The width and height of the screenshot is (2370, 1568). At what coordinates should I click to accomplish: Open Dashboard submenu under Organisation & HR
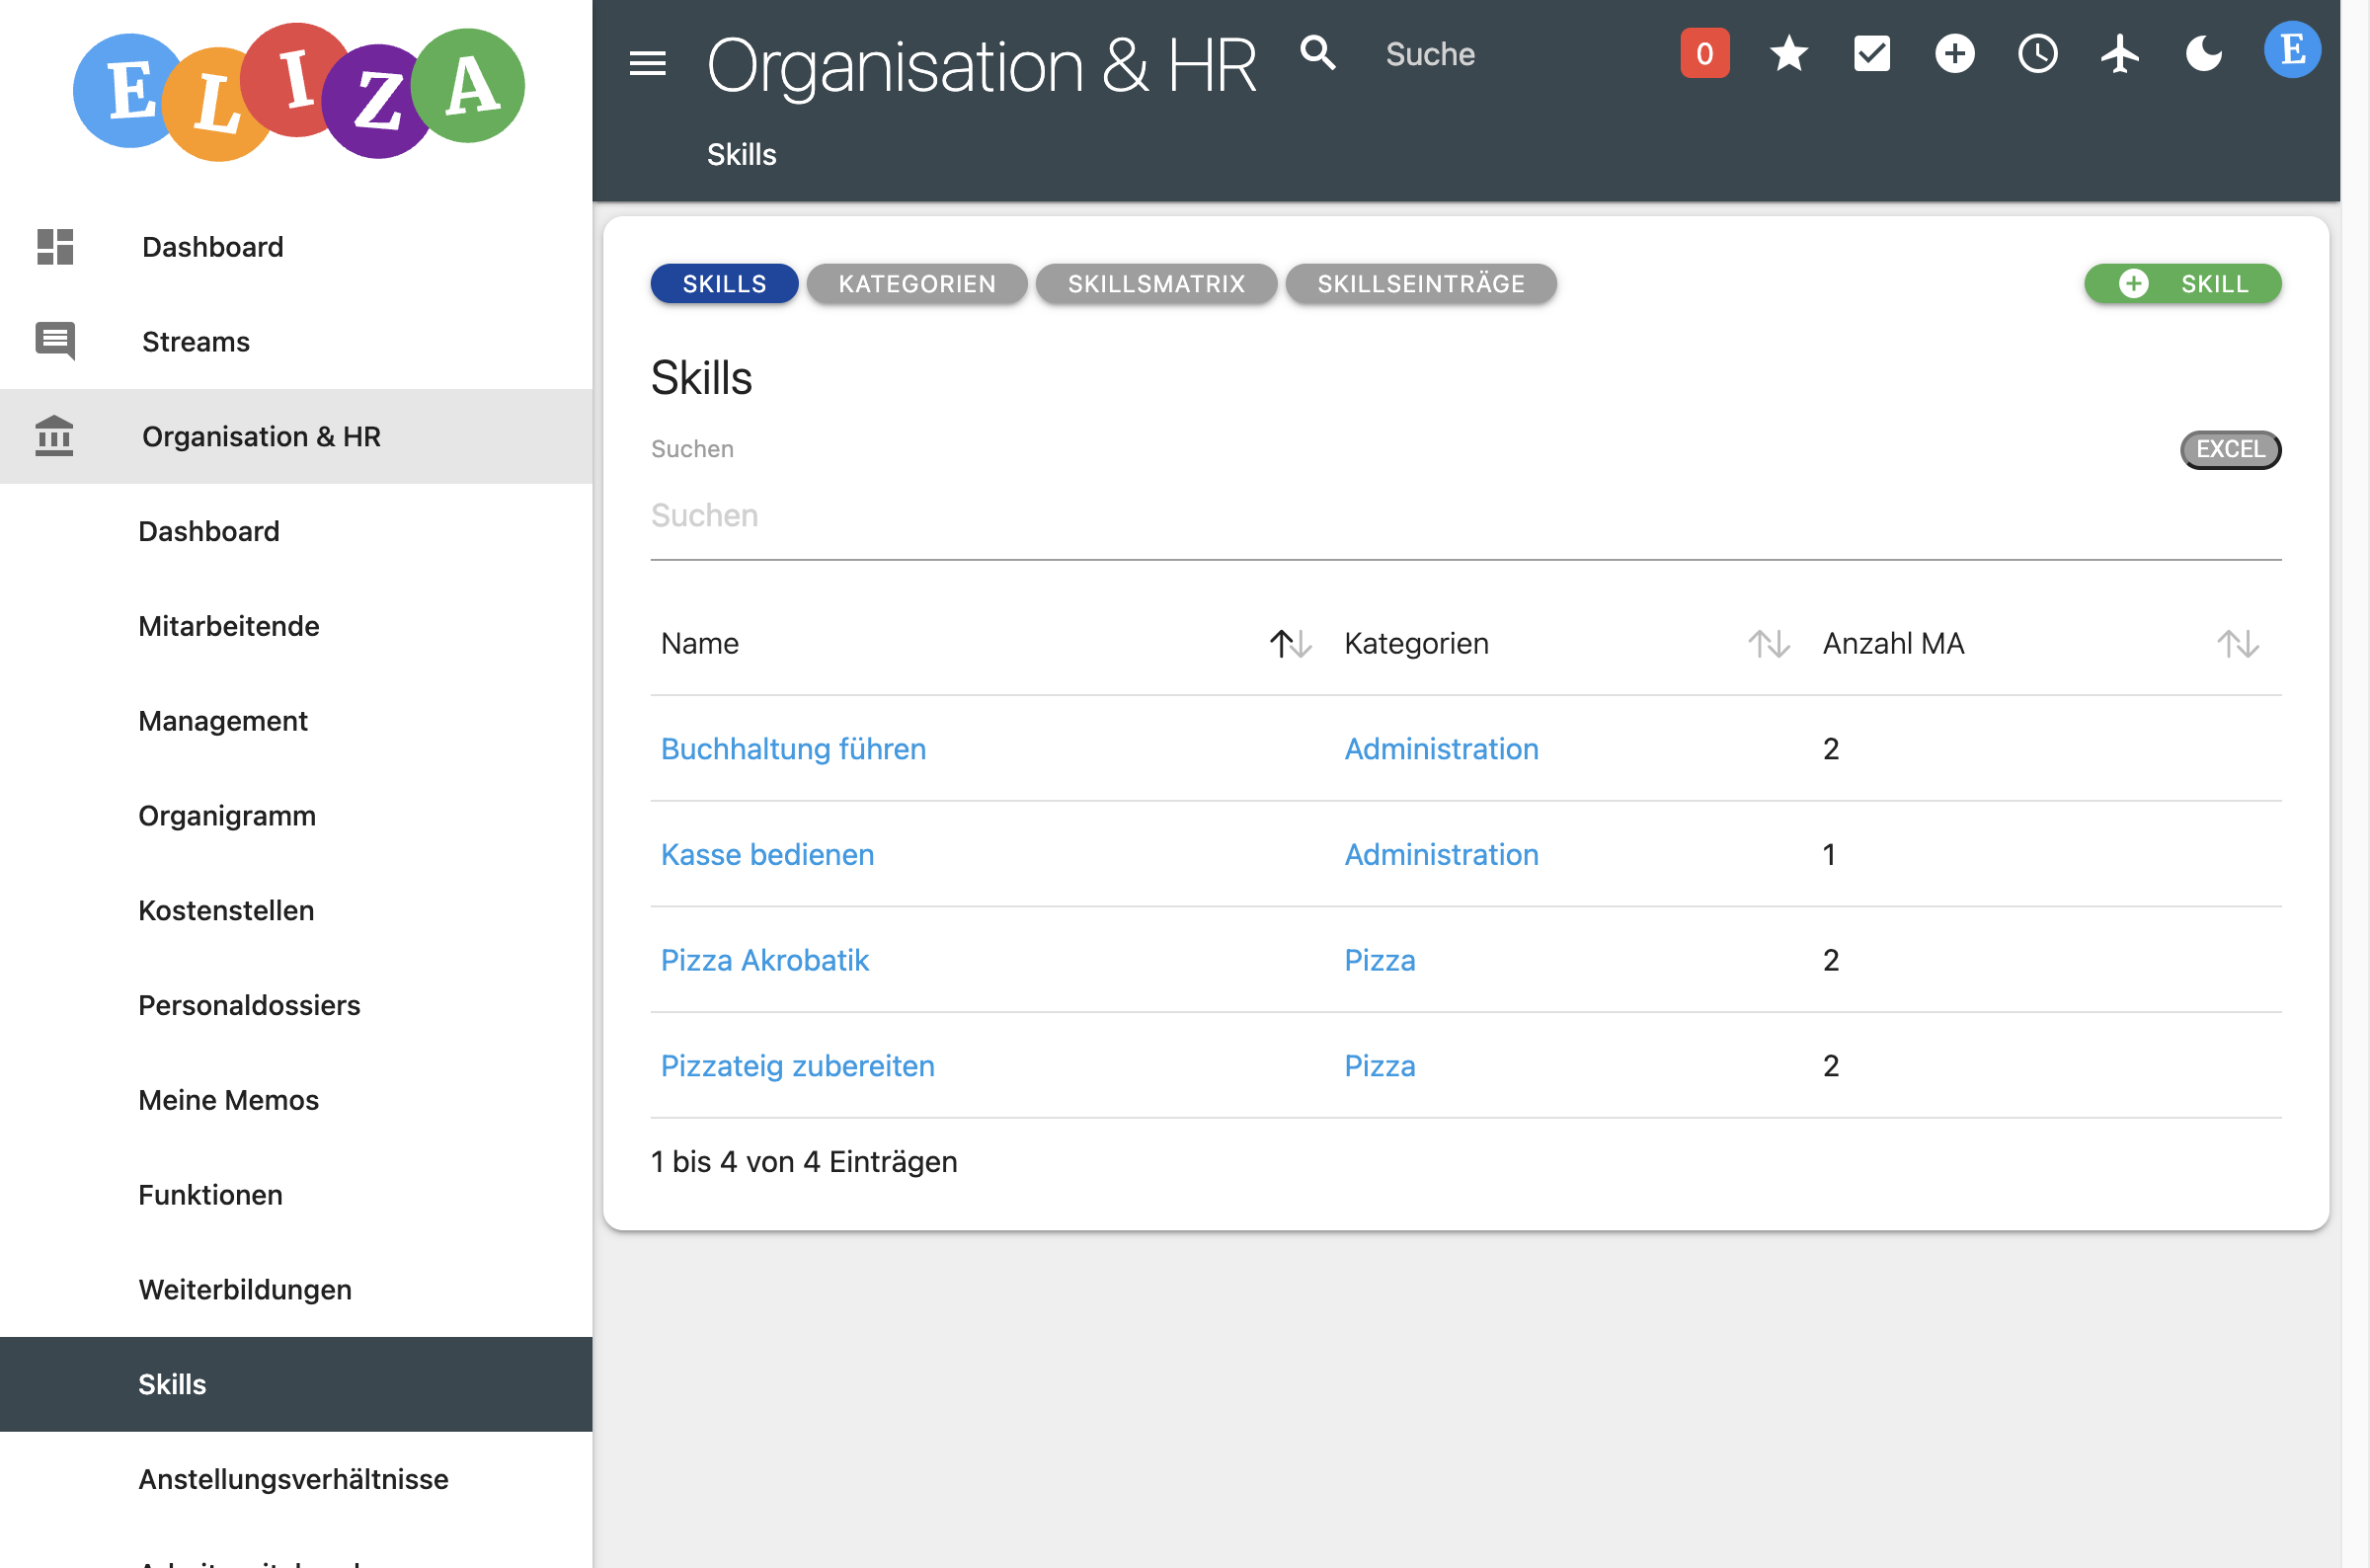click(296, 531)
